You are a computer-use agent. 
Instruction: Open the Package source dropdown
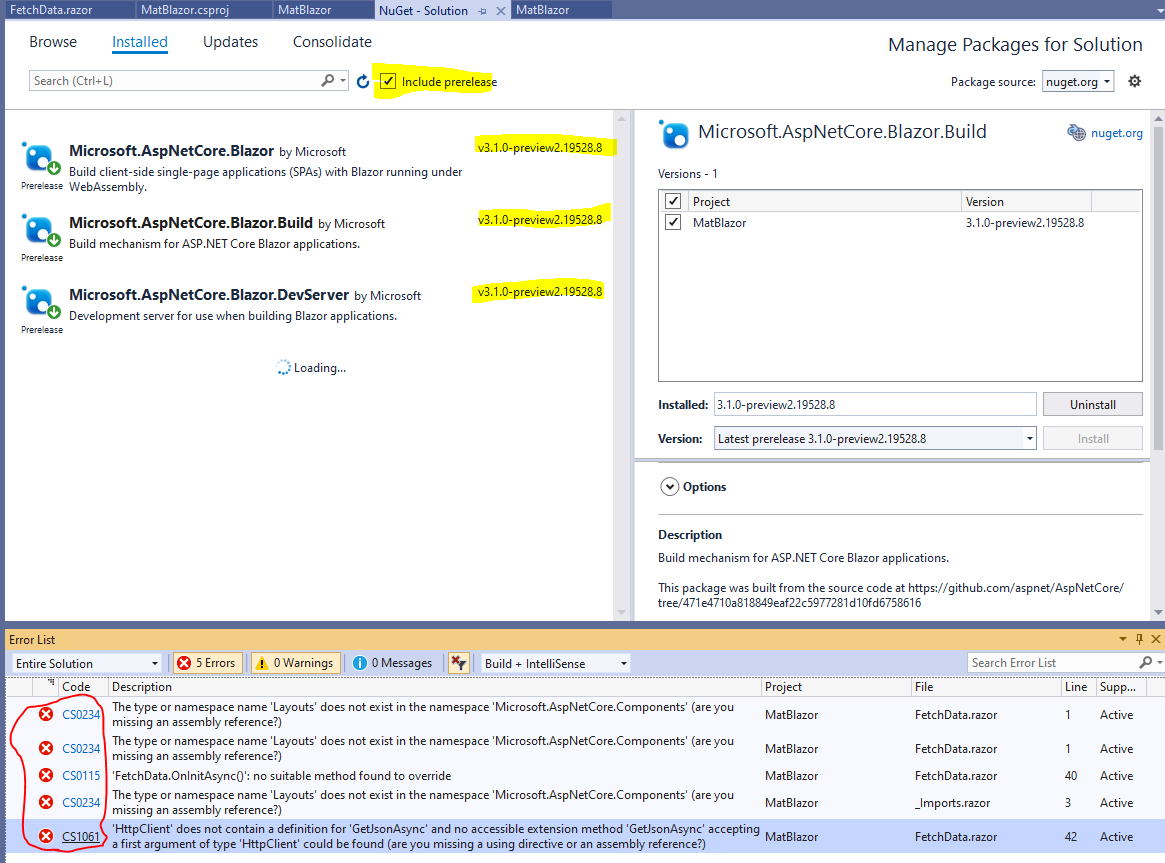pos(1078,82)
